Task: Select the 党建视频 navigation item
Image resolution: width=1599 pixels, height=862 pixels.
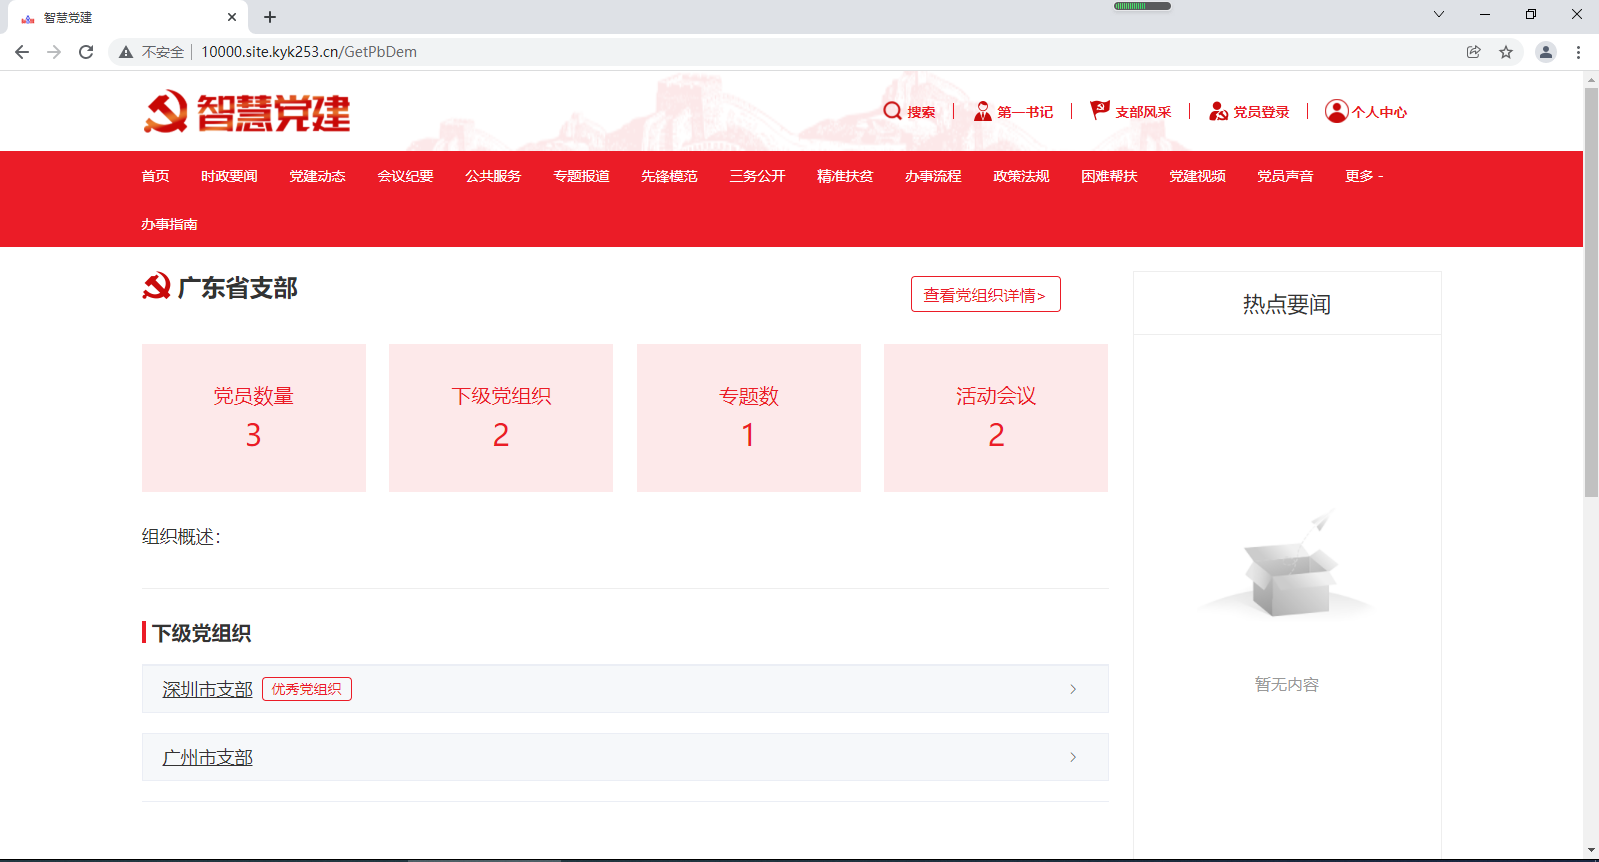Action: click(1197, 176)
